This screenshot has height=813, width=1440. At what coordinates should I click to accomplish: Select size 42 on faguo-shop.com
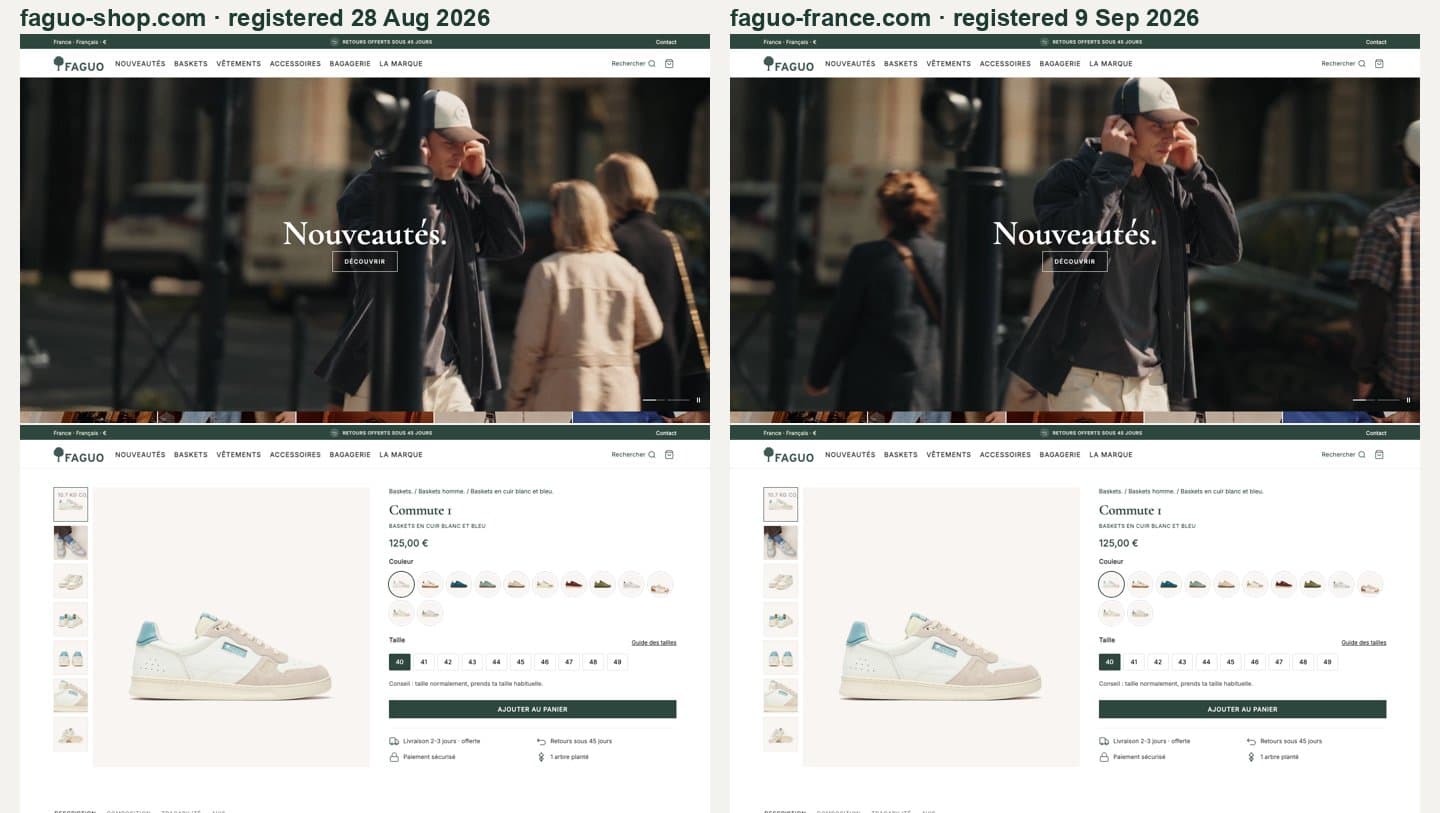pos(448,662)
